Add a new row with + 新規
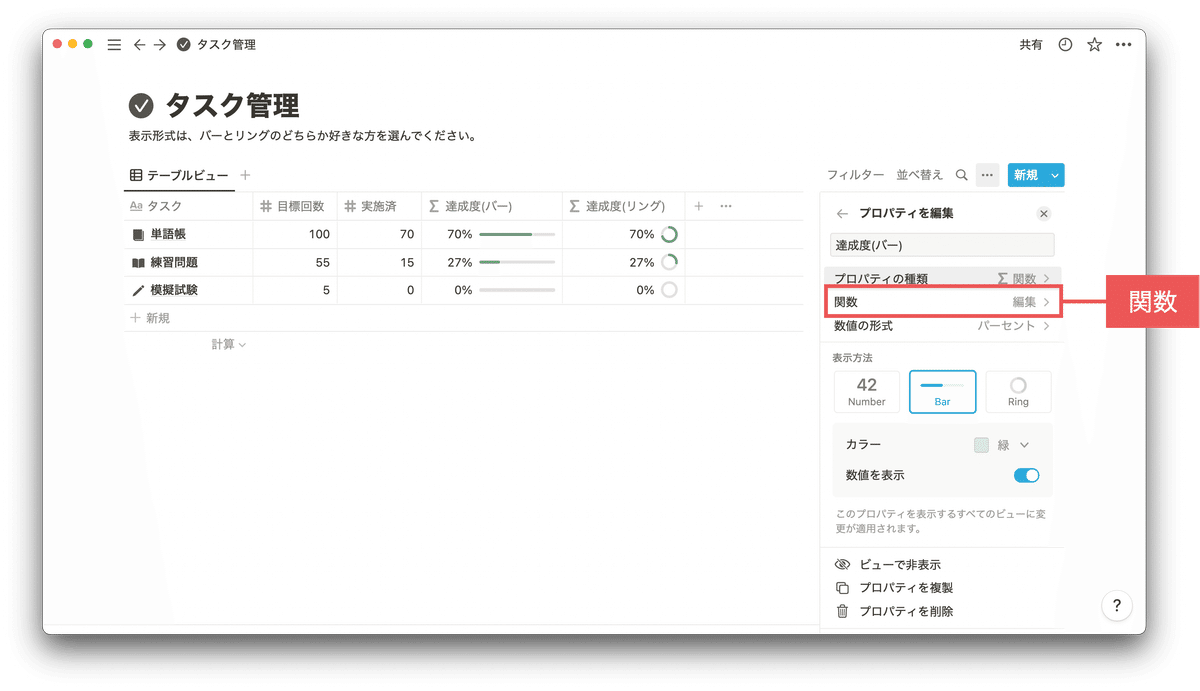Screen dimensions: 1200x691 [150, 318]
